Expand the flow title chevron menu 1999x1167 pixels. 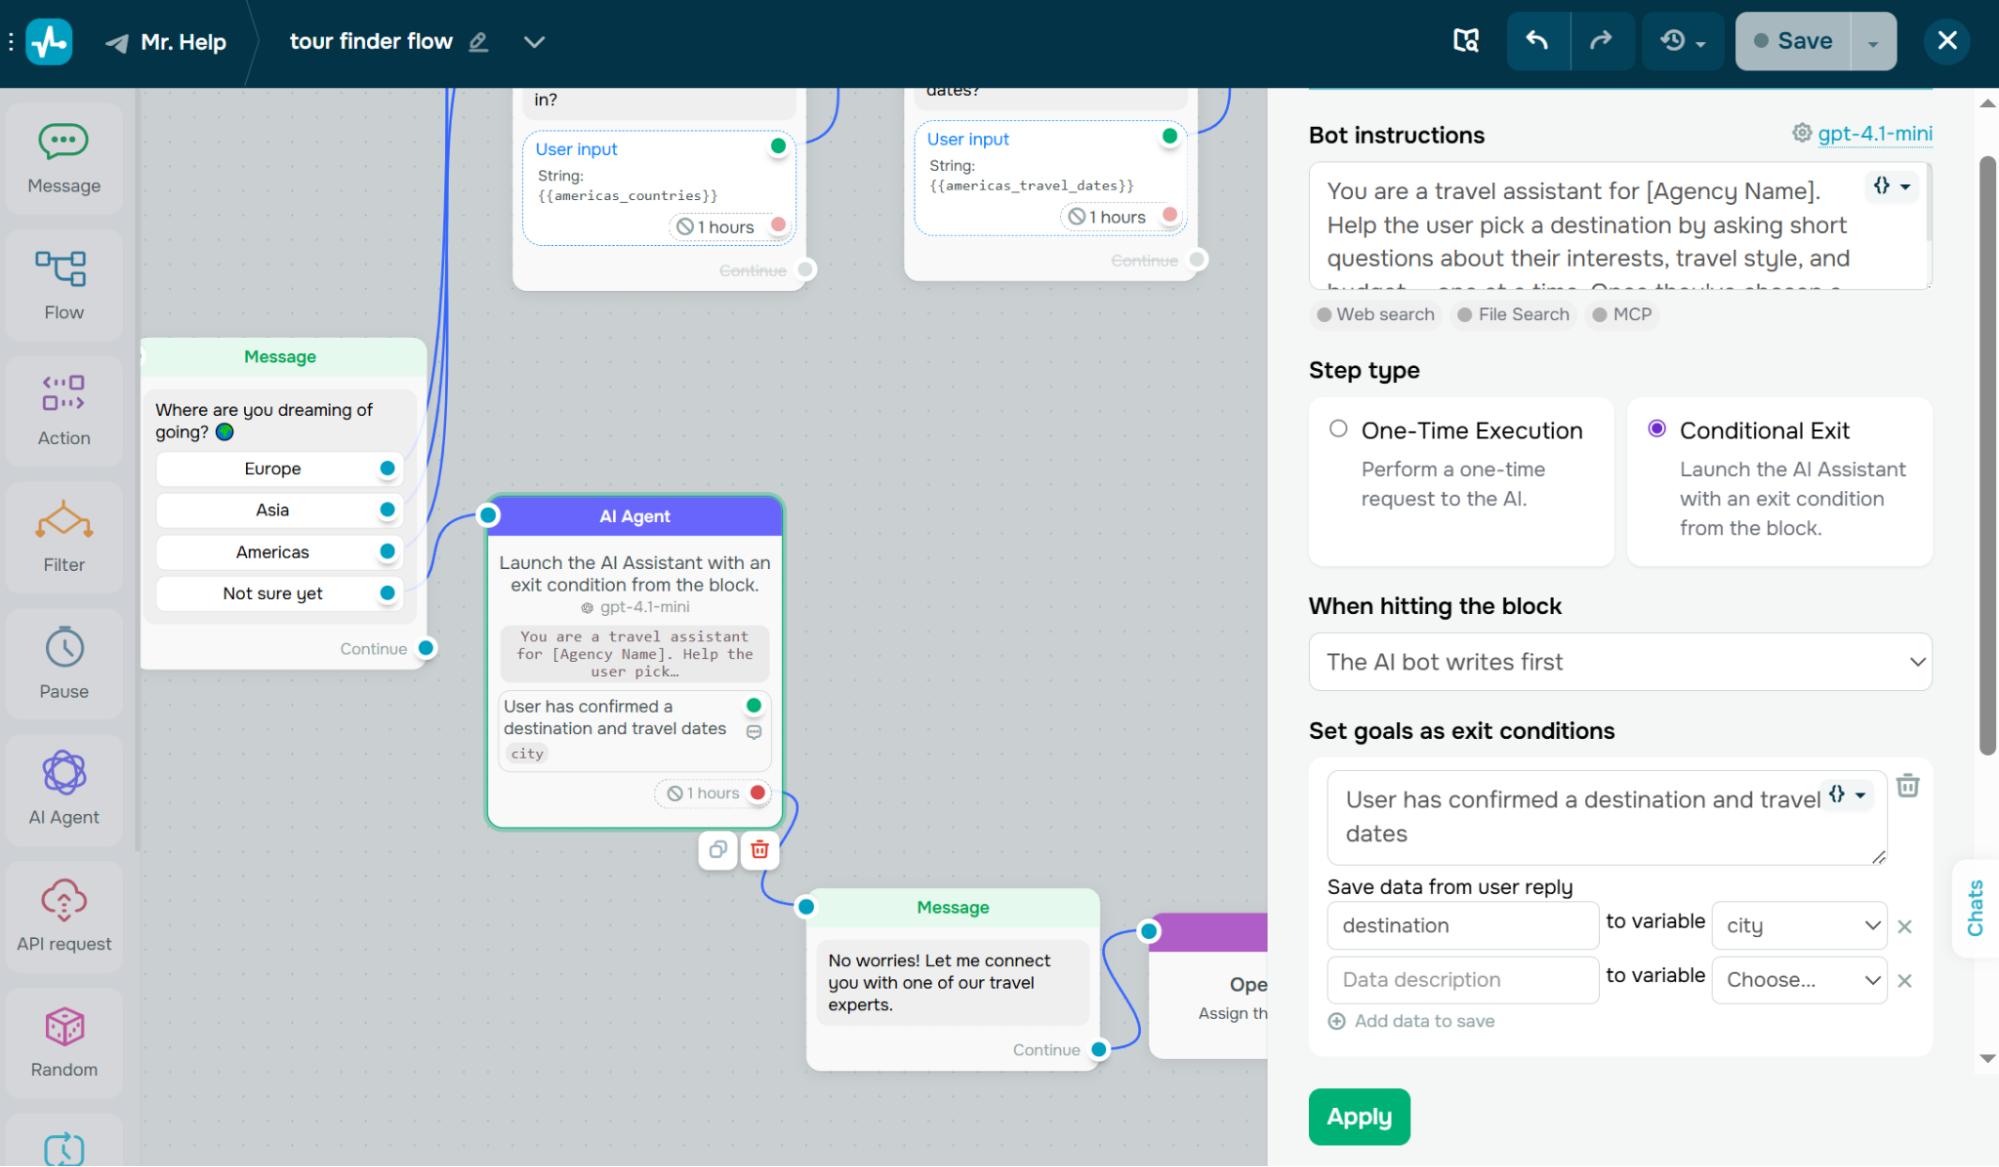[534, 41]
